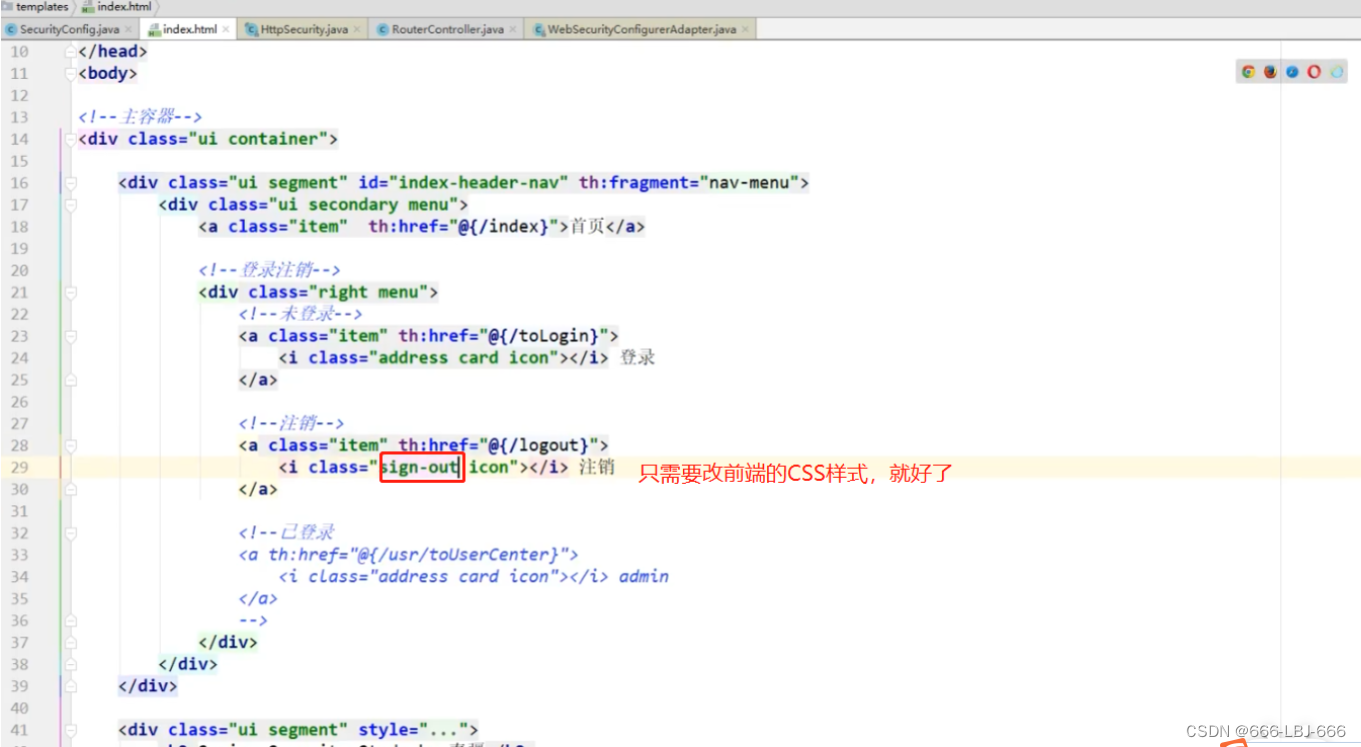This screenshot has height=747, width=1361.
Task: Open page preview in Firefox browser icon
Action: [1270, 72]
